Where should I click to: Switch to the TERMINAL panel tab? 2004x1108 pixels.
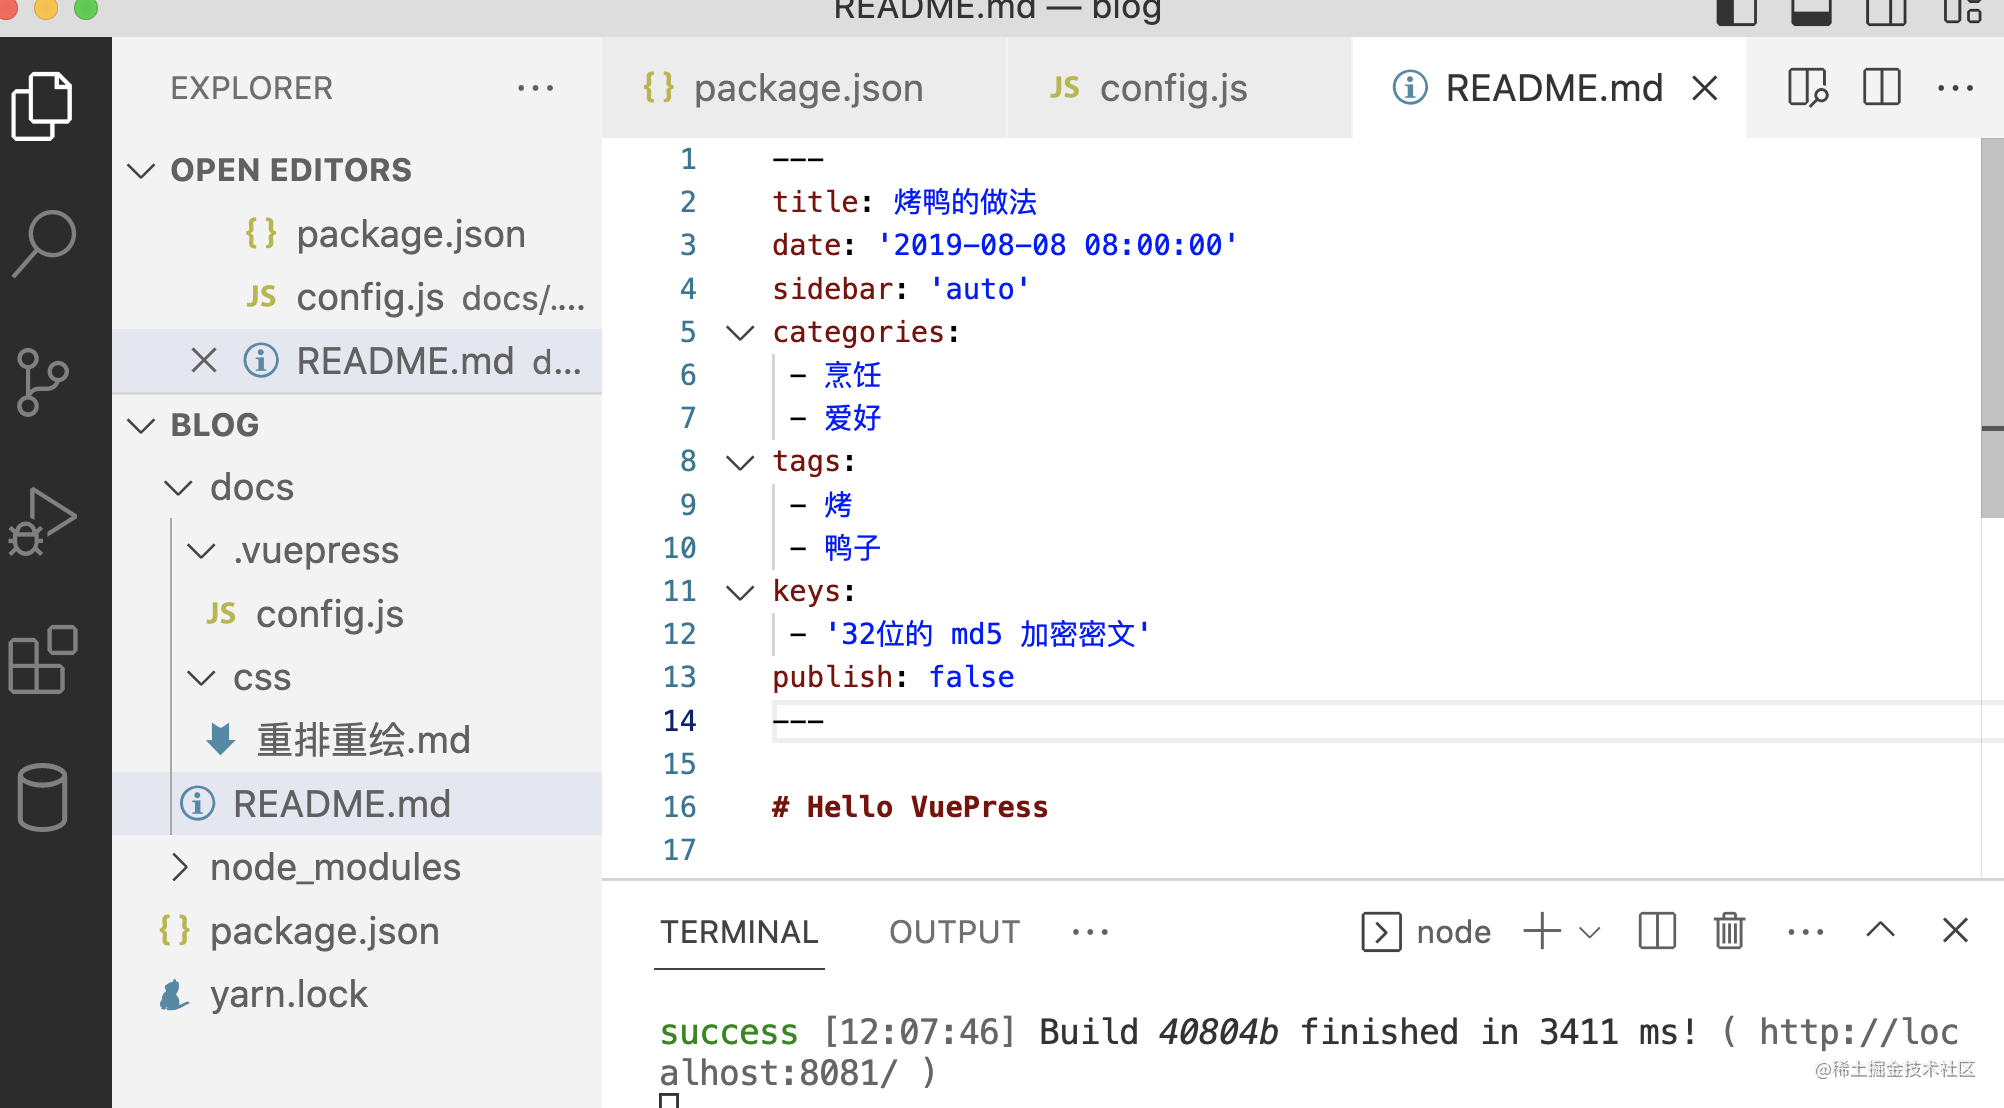click(739, 932)
